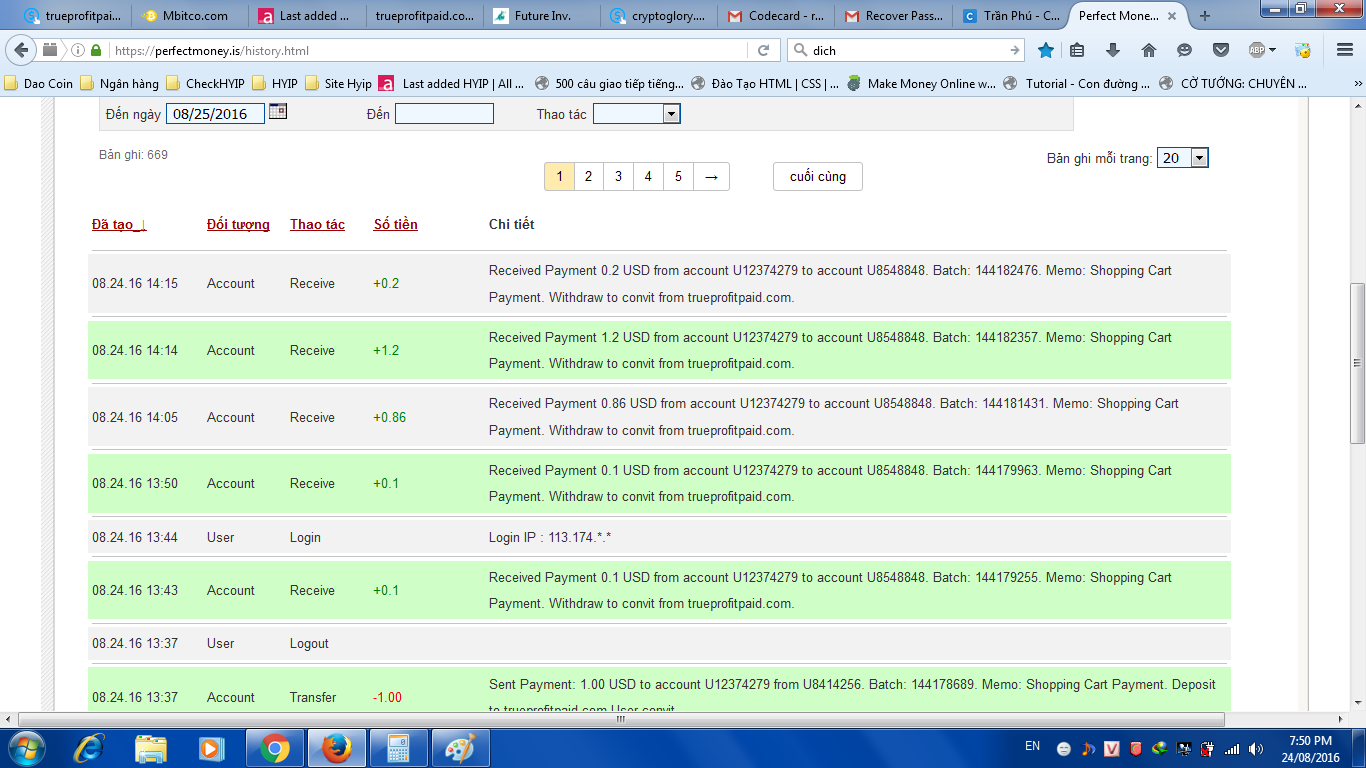Go back with the browser back arrow
The width and height of the screenshot is (1366, 768).
click(x=22, y=50)
